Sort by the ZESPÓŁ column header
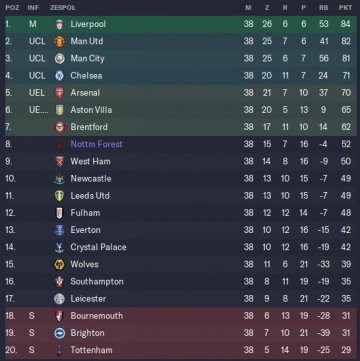 pos(63,8)
